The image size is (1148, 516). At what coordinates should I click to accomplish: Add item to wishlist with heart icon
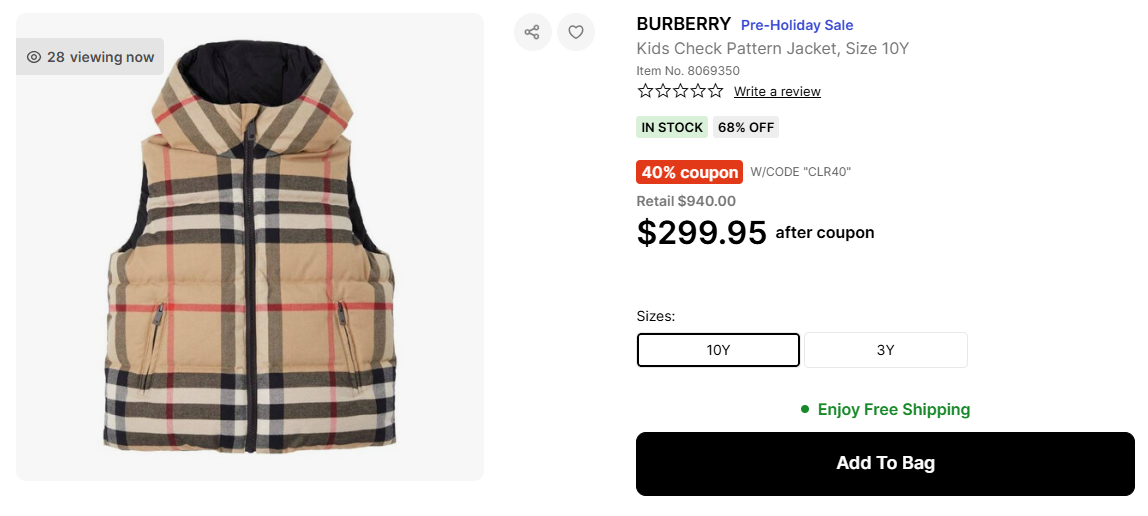pyautogui.click(x=576, y=32)
